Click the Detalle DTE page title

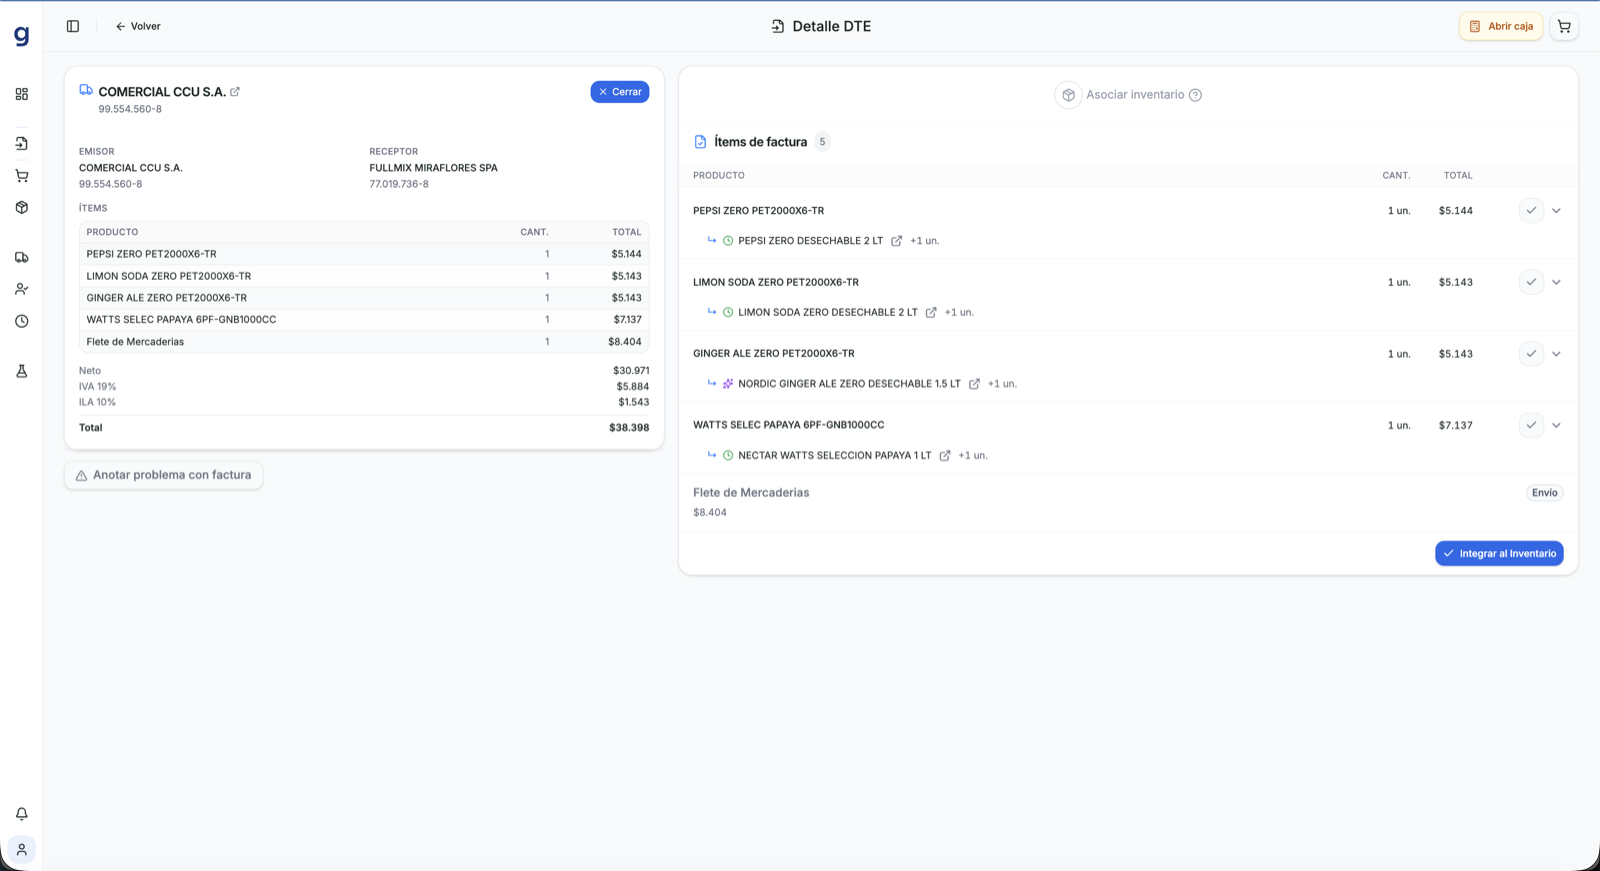point(831,26)
